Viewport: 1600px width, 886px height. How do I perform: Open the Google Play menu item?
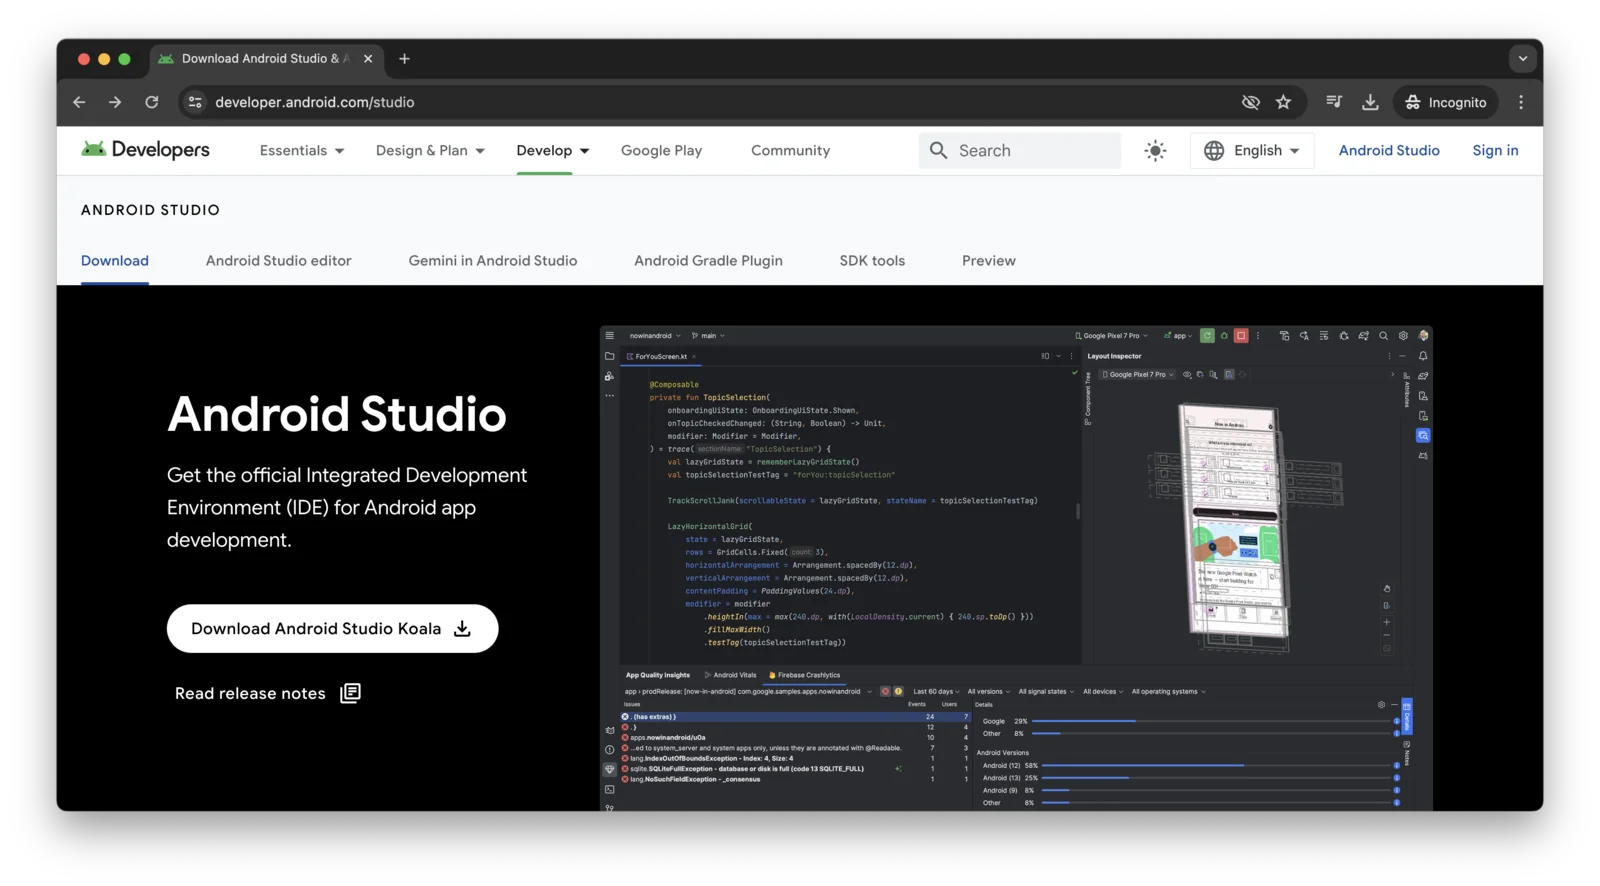coord(661,150)
